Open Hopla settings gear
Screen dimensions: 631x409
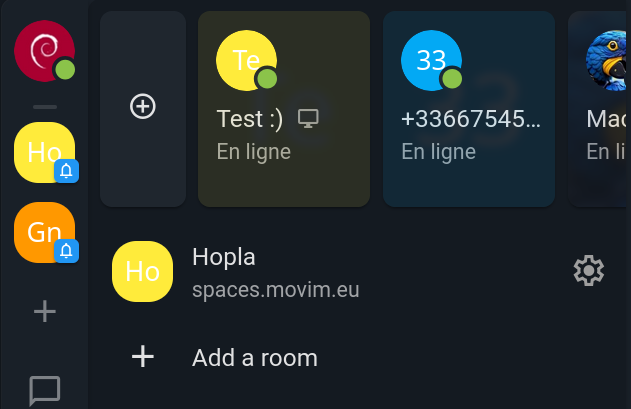[588, 270]
